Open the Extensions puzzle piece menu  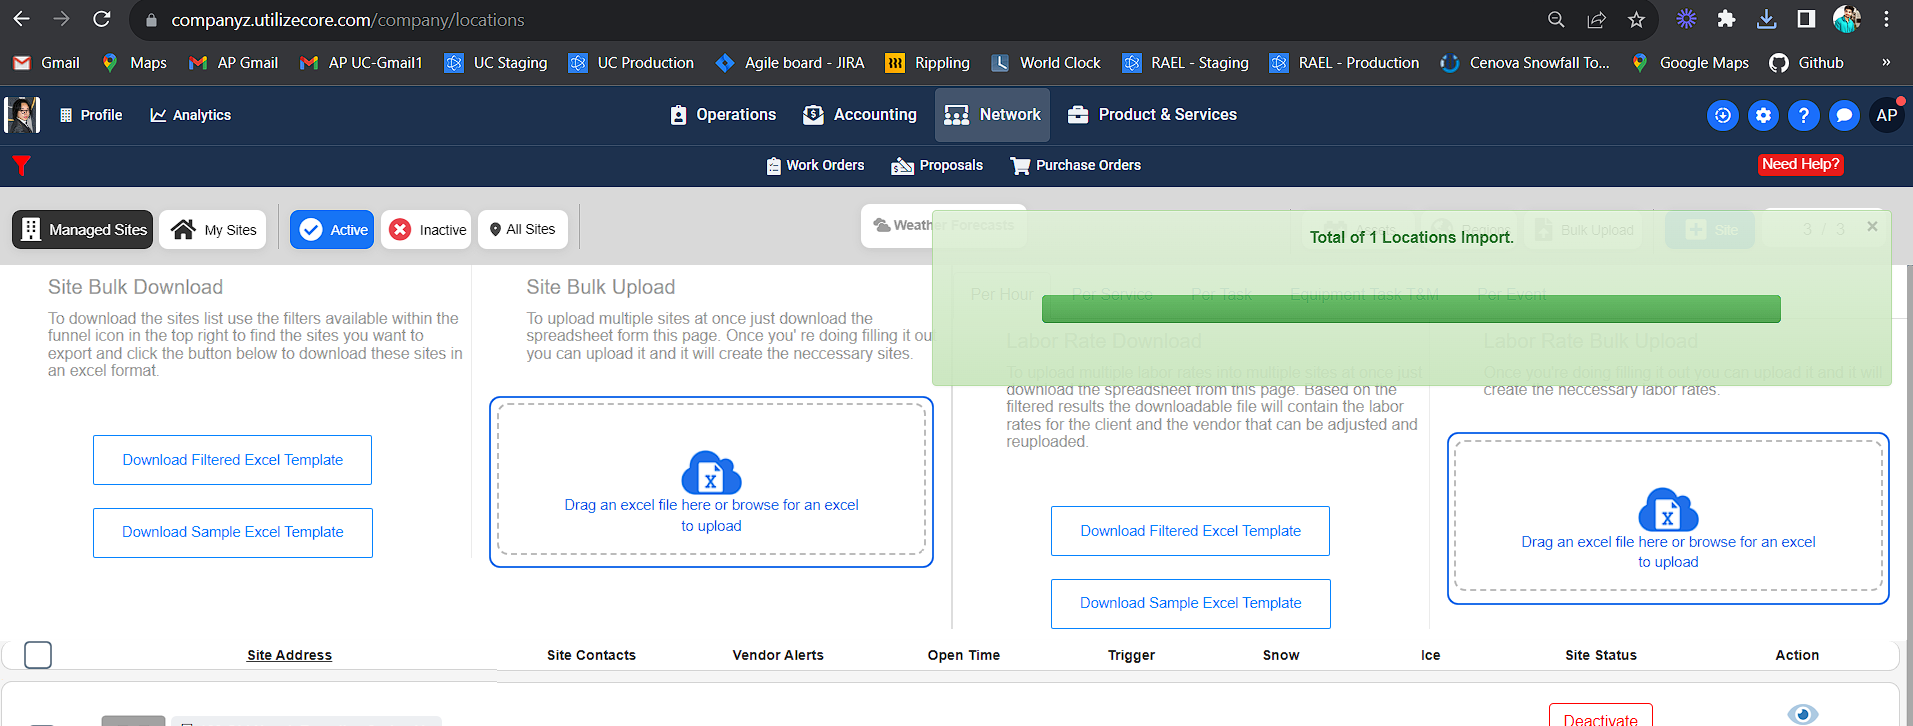click(1726, 19)
